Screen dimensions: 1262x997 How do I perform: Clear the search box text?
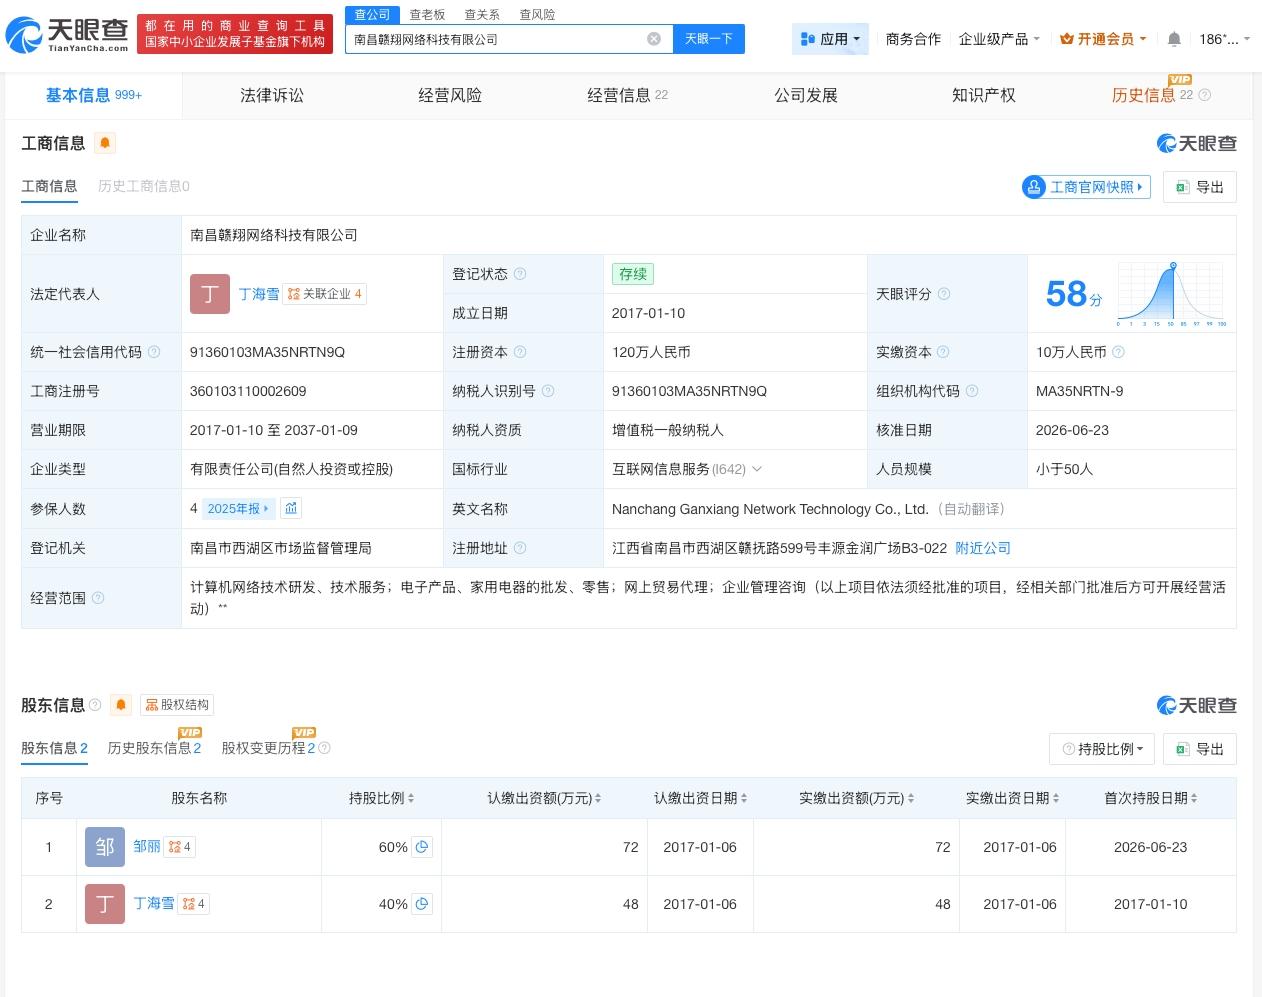[x=654, y=39]
